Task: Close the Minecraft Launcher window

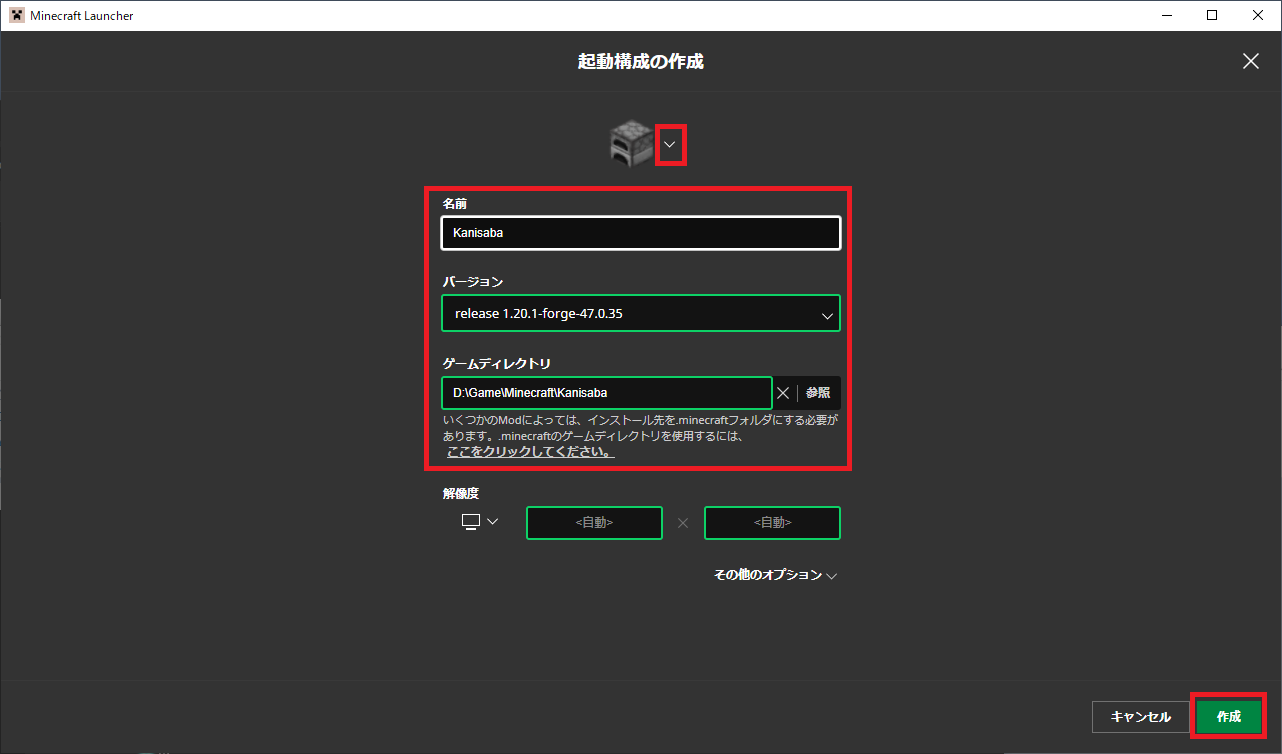Action: pos(1258,15)
